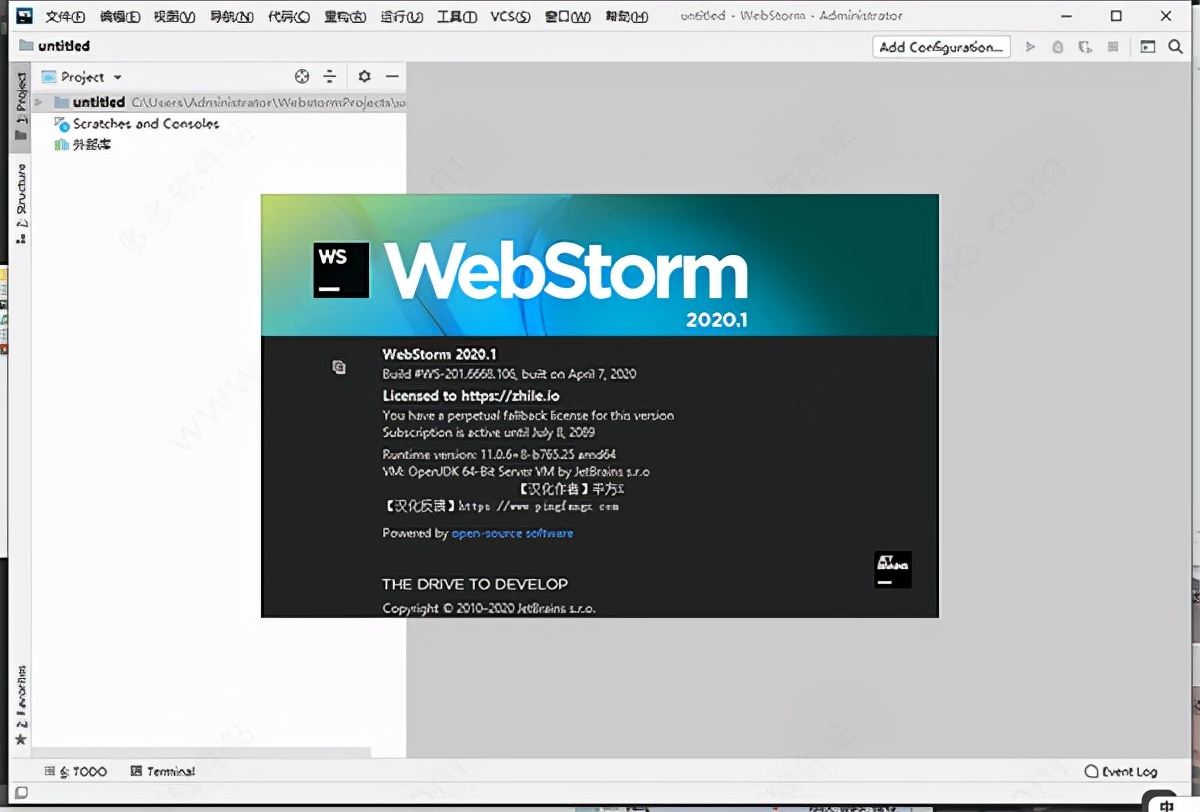Open Search Everywhere magnifier icon
1200x812 pixels.
tap(1176, 47)
